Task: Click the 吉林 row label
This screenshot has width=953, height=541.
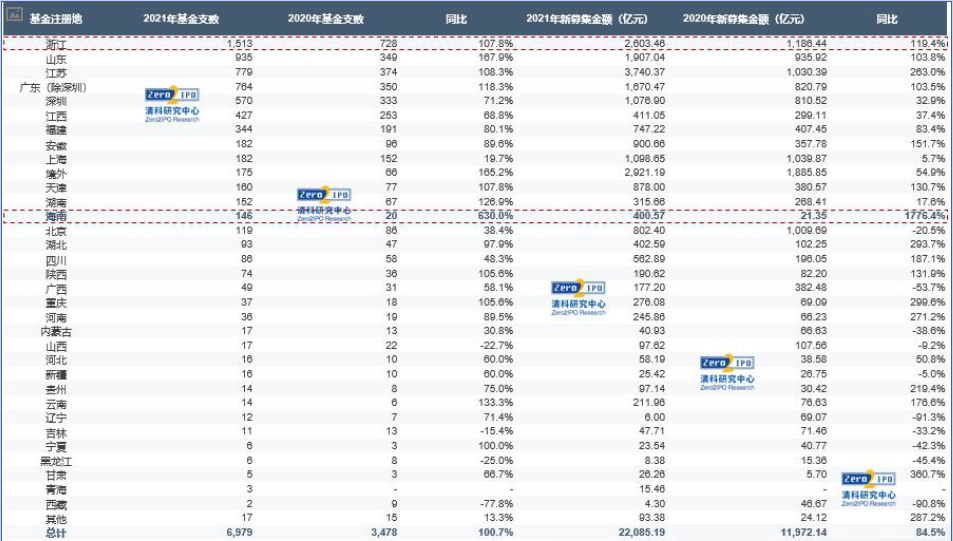Action: point(56,432)
